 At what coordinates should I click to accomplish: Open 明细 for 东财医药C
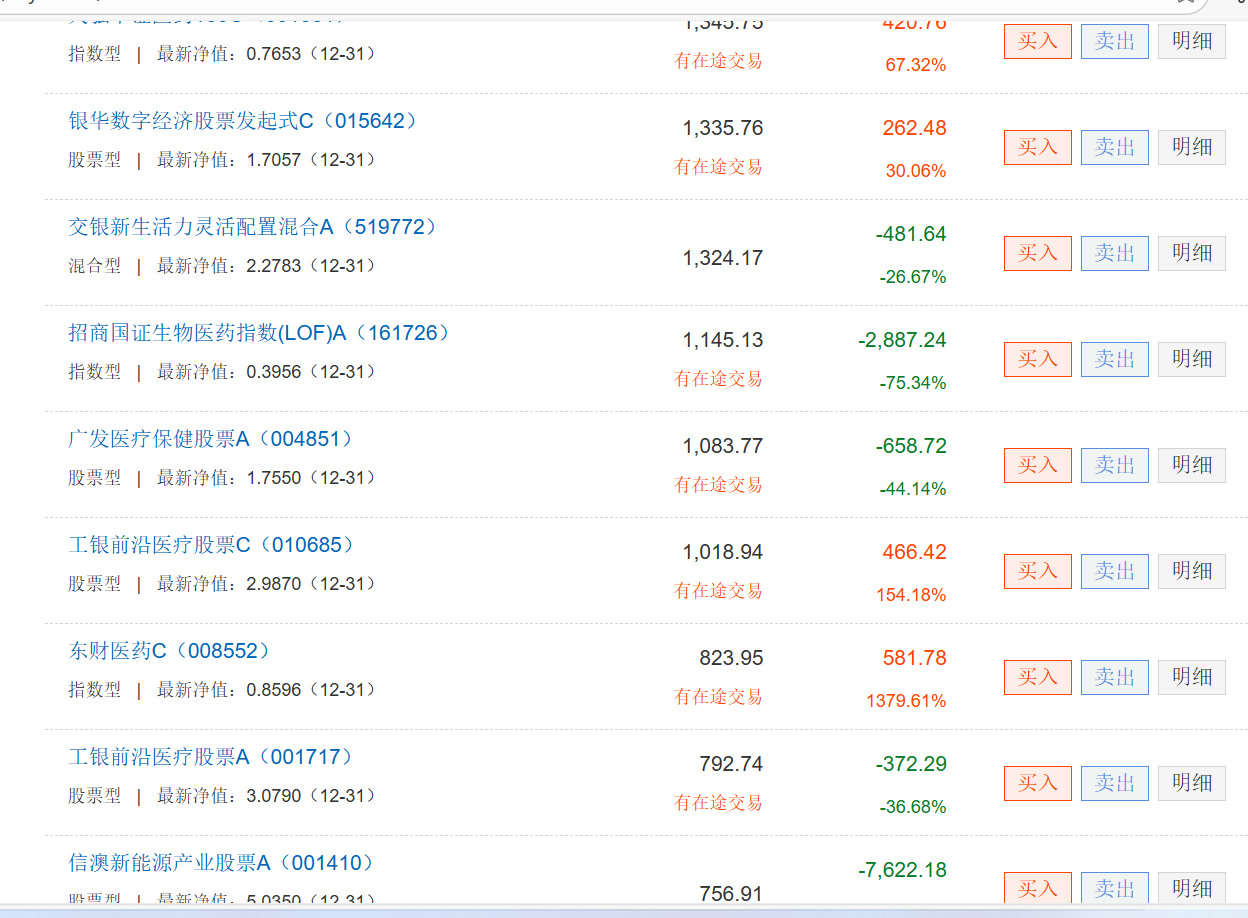click(1192, 677)
